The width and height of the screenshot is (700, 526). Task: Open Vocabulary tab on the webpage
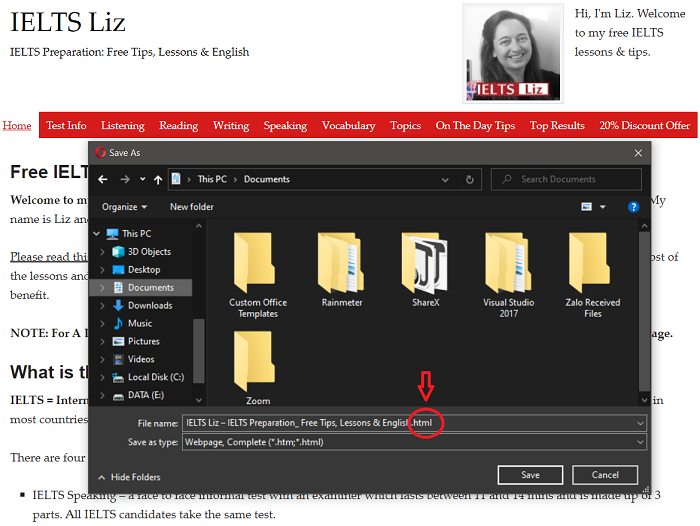(348, 125)
